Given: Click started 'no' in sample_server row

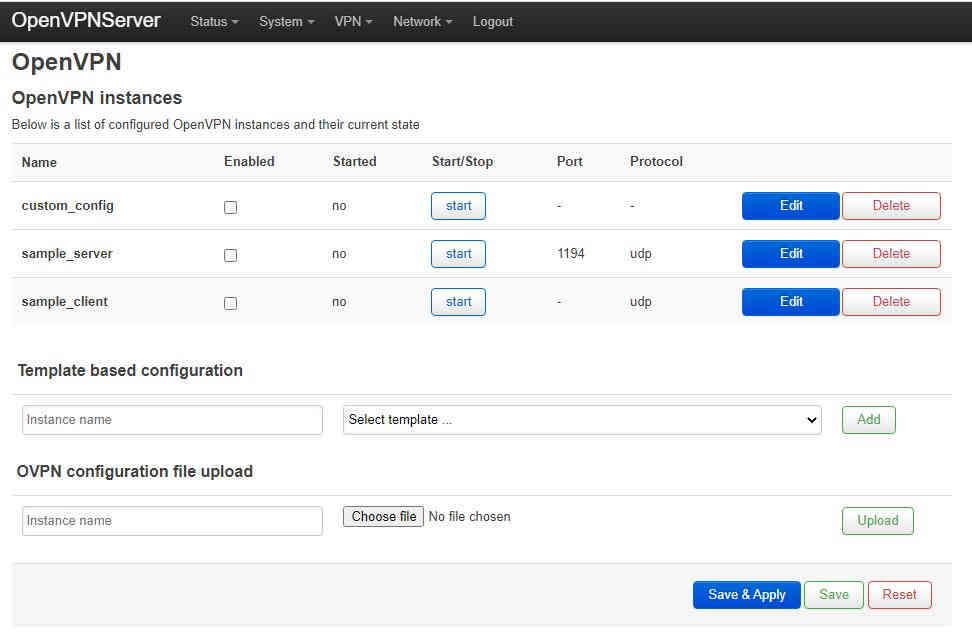Looking at the screenshot, I should 339,254.
